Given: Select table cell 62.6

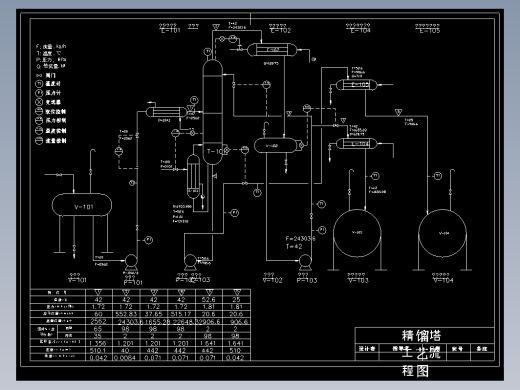Looking at the screenshot, I should coord(208,299).
